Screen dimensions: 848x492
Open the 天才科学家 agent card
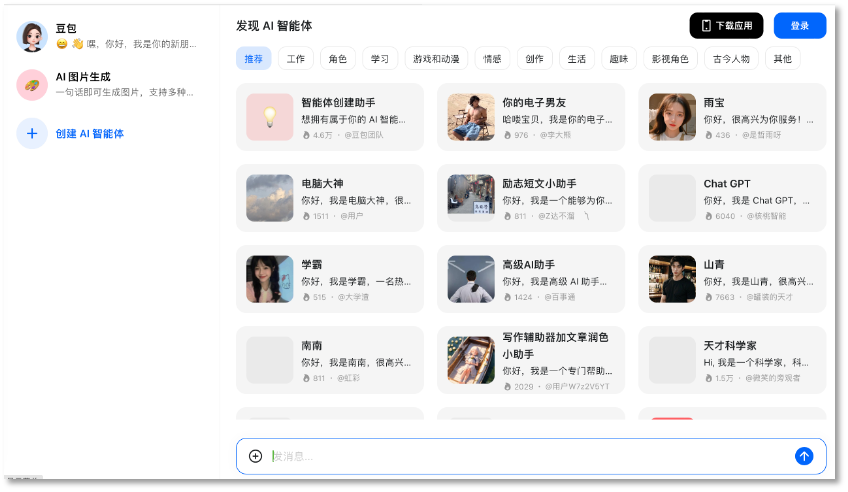pos(732,360)
